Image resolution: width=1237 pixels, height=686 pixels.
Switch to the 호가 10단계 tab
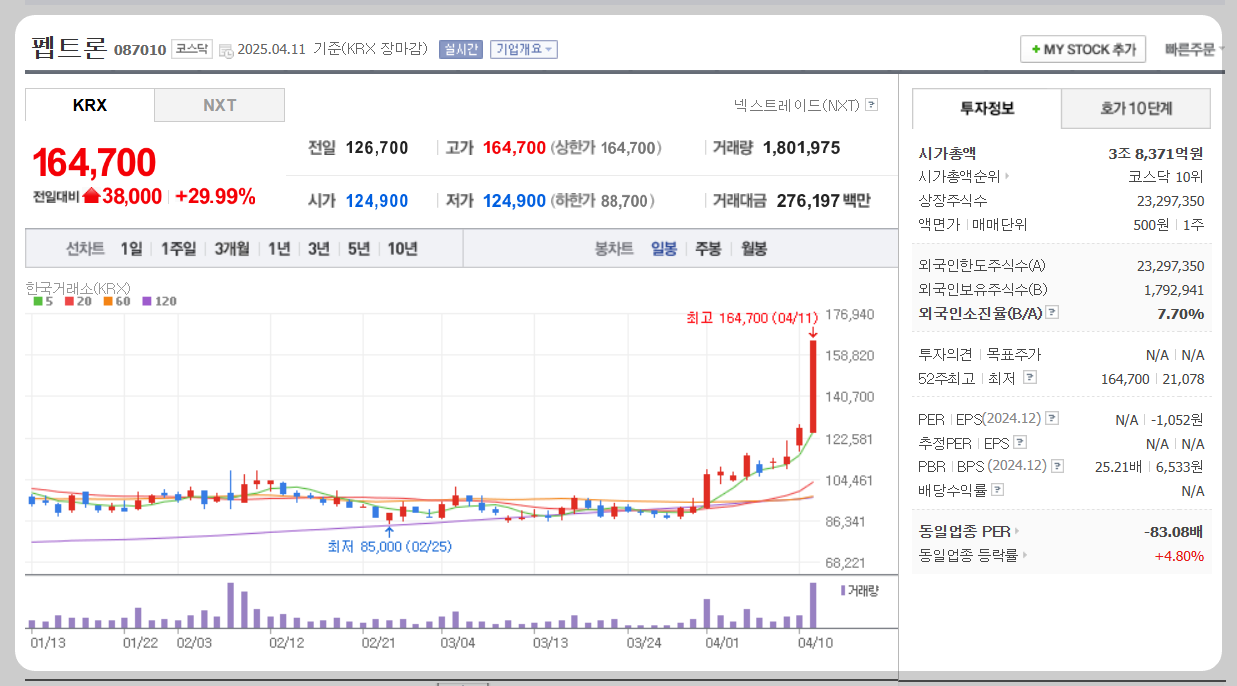pyautogui.click(x=1135, y=110)
